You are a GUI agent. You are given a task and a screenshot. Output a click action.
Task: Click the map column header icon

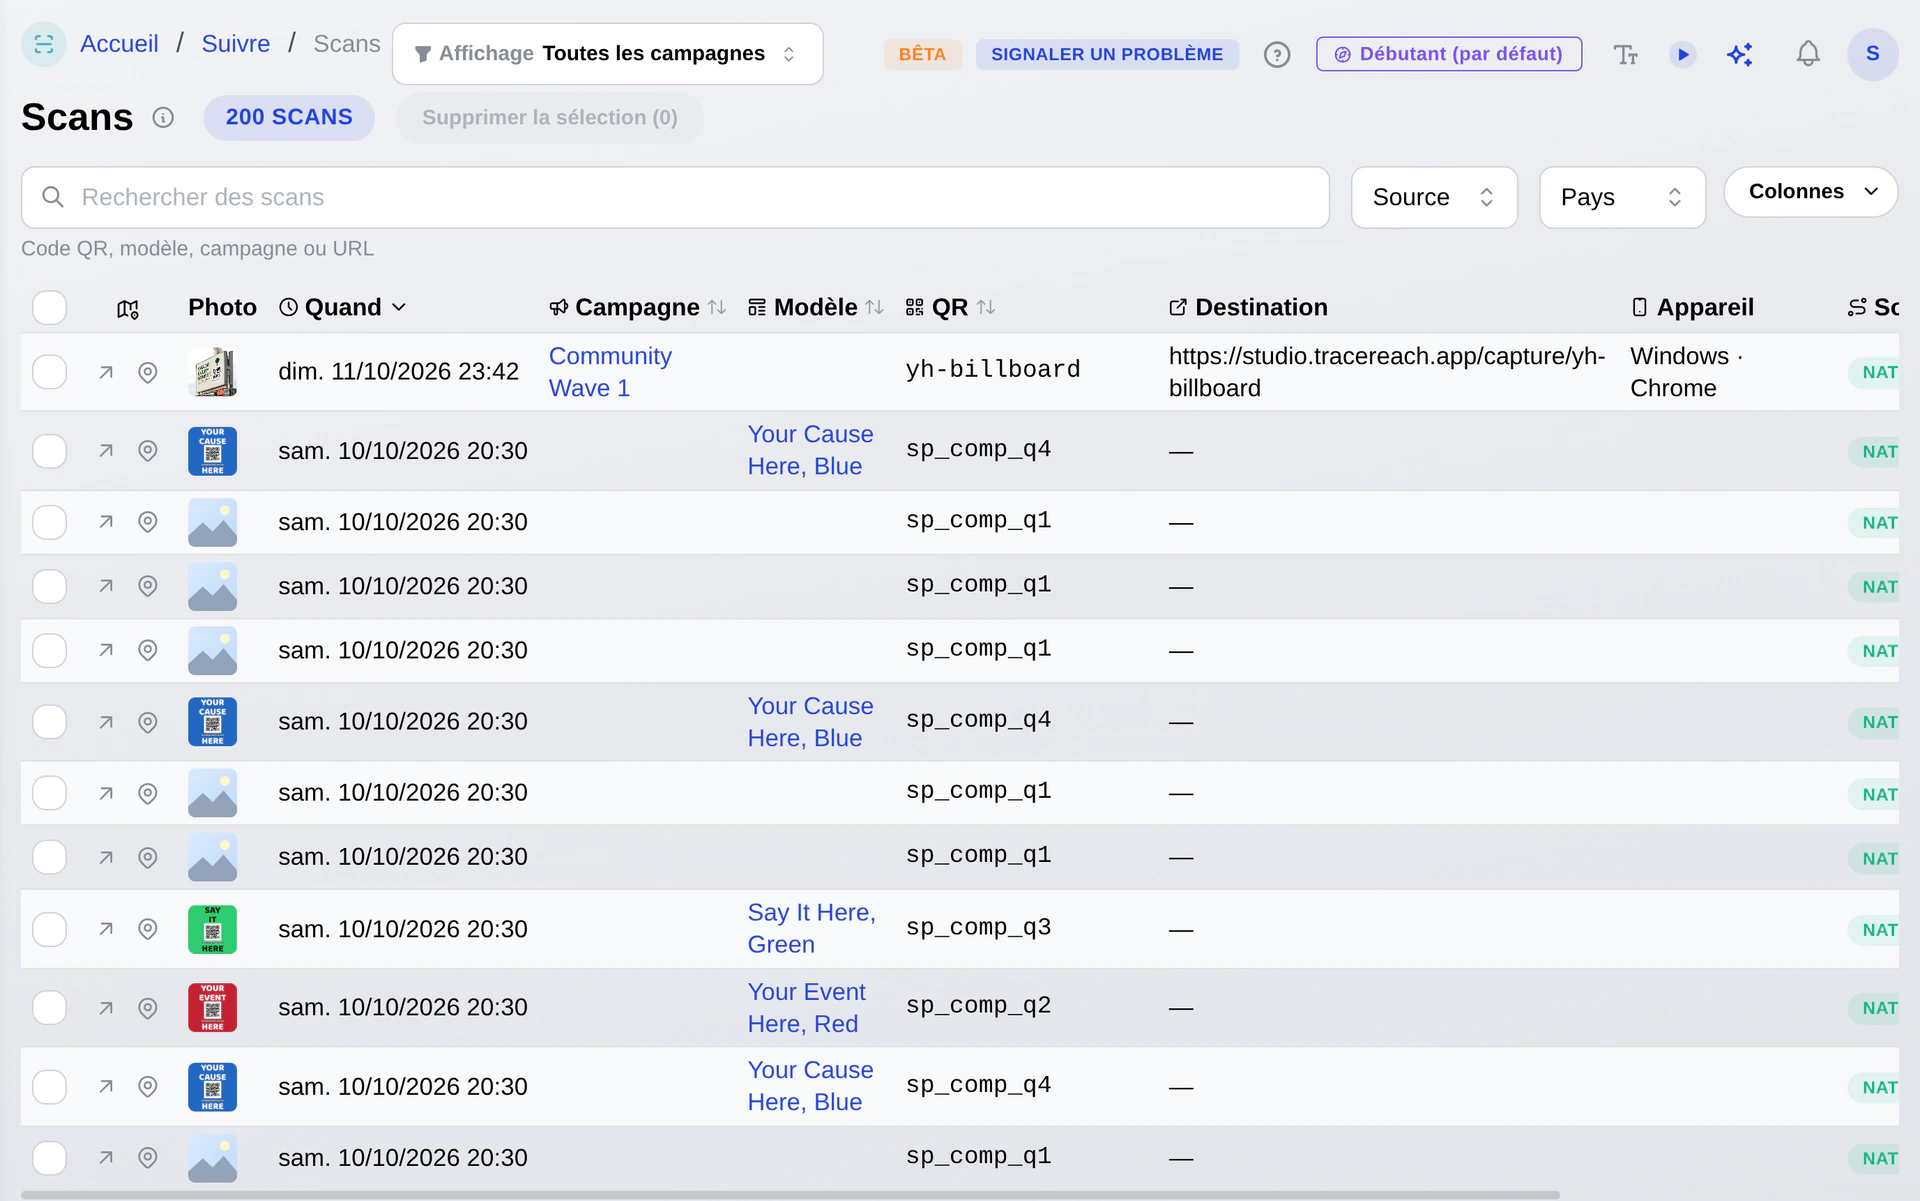point(128,309)
